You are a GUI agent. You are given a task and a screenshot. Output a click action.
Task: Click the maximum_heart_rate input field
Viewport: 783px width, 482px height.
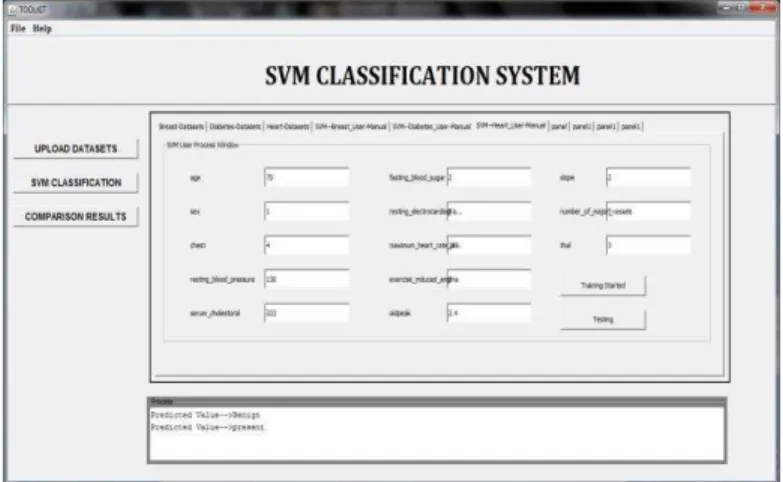(489, 245)
